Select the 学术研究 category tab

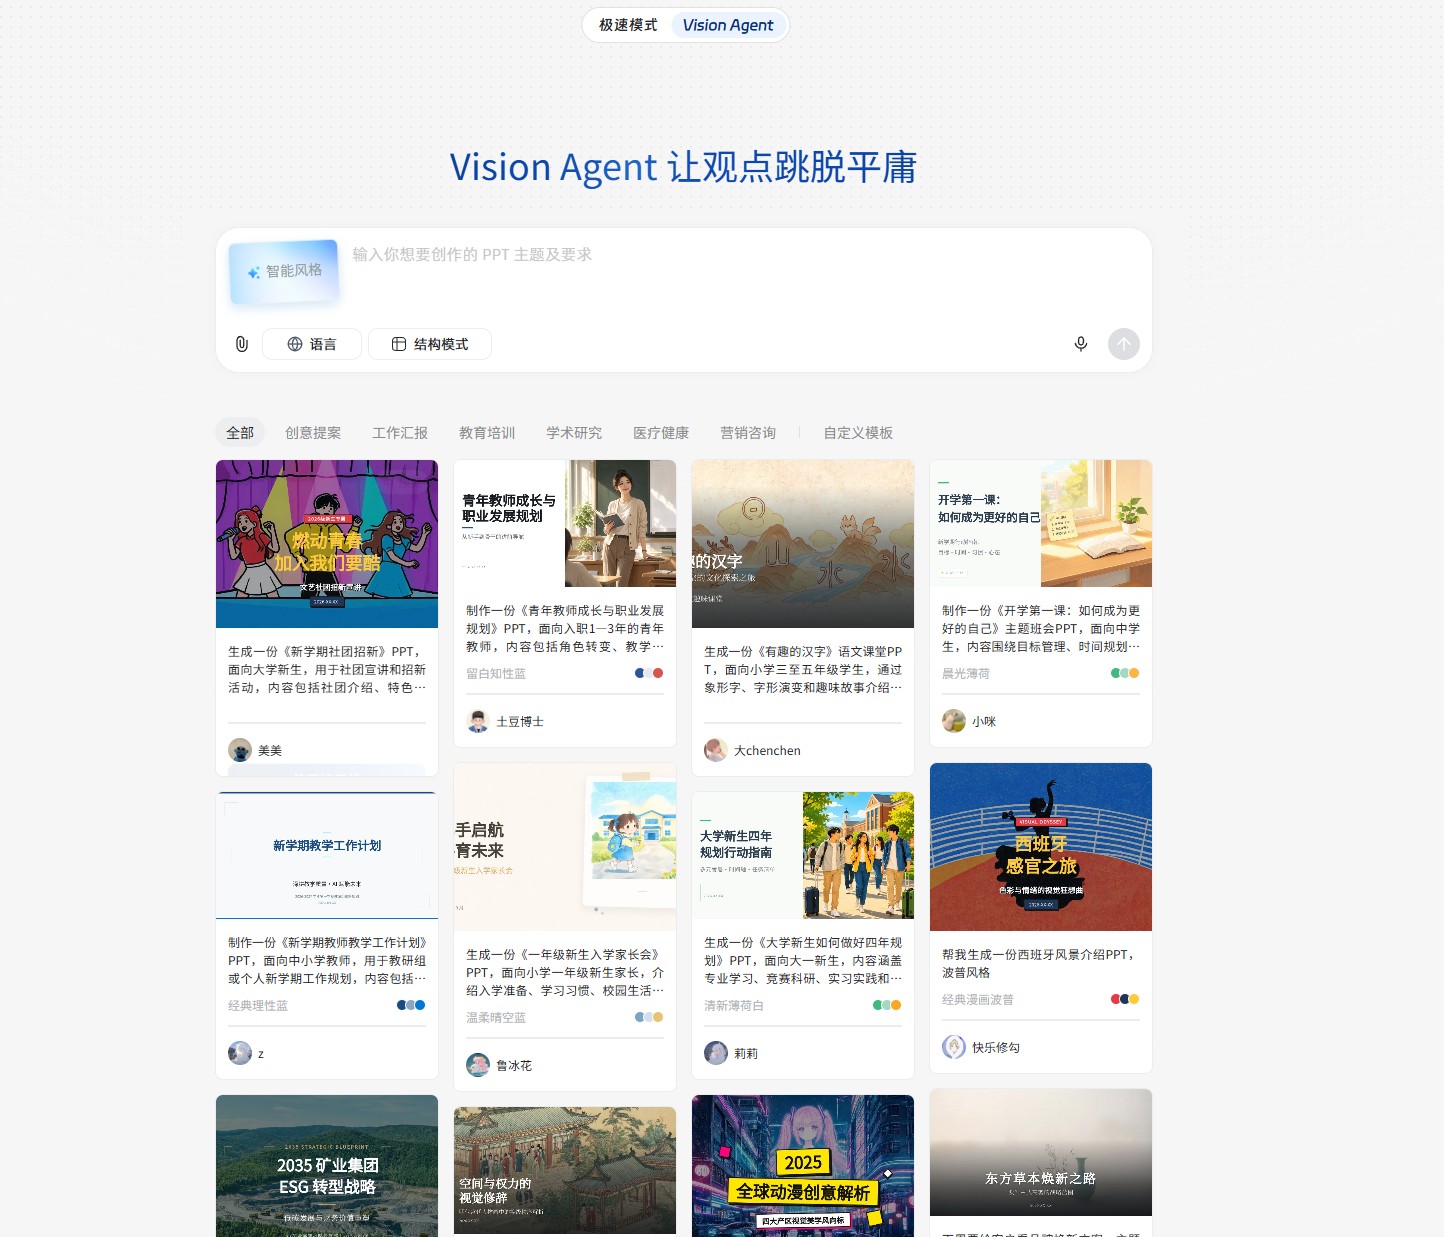(x=574, y=433)
